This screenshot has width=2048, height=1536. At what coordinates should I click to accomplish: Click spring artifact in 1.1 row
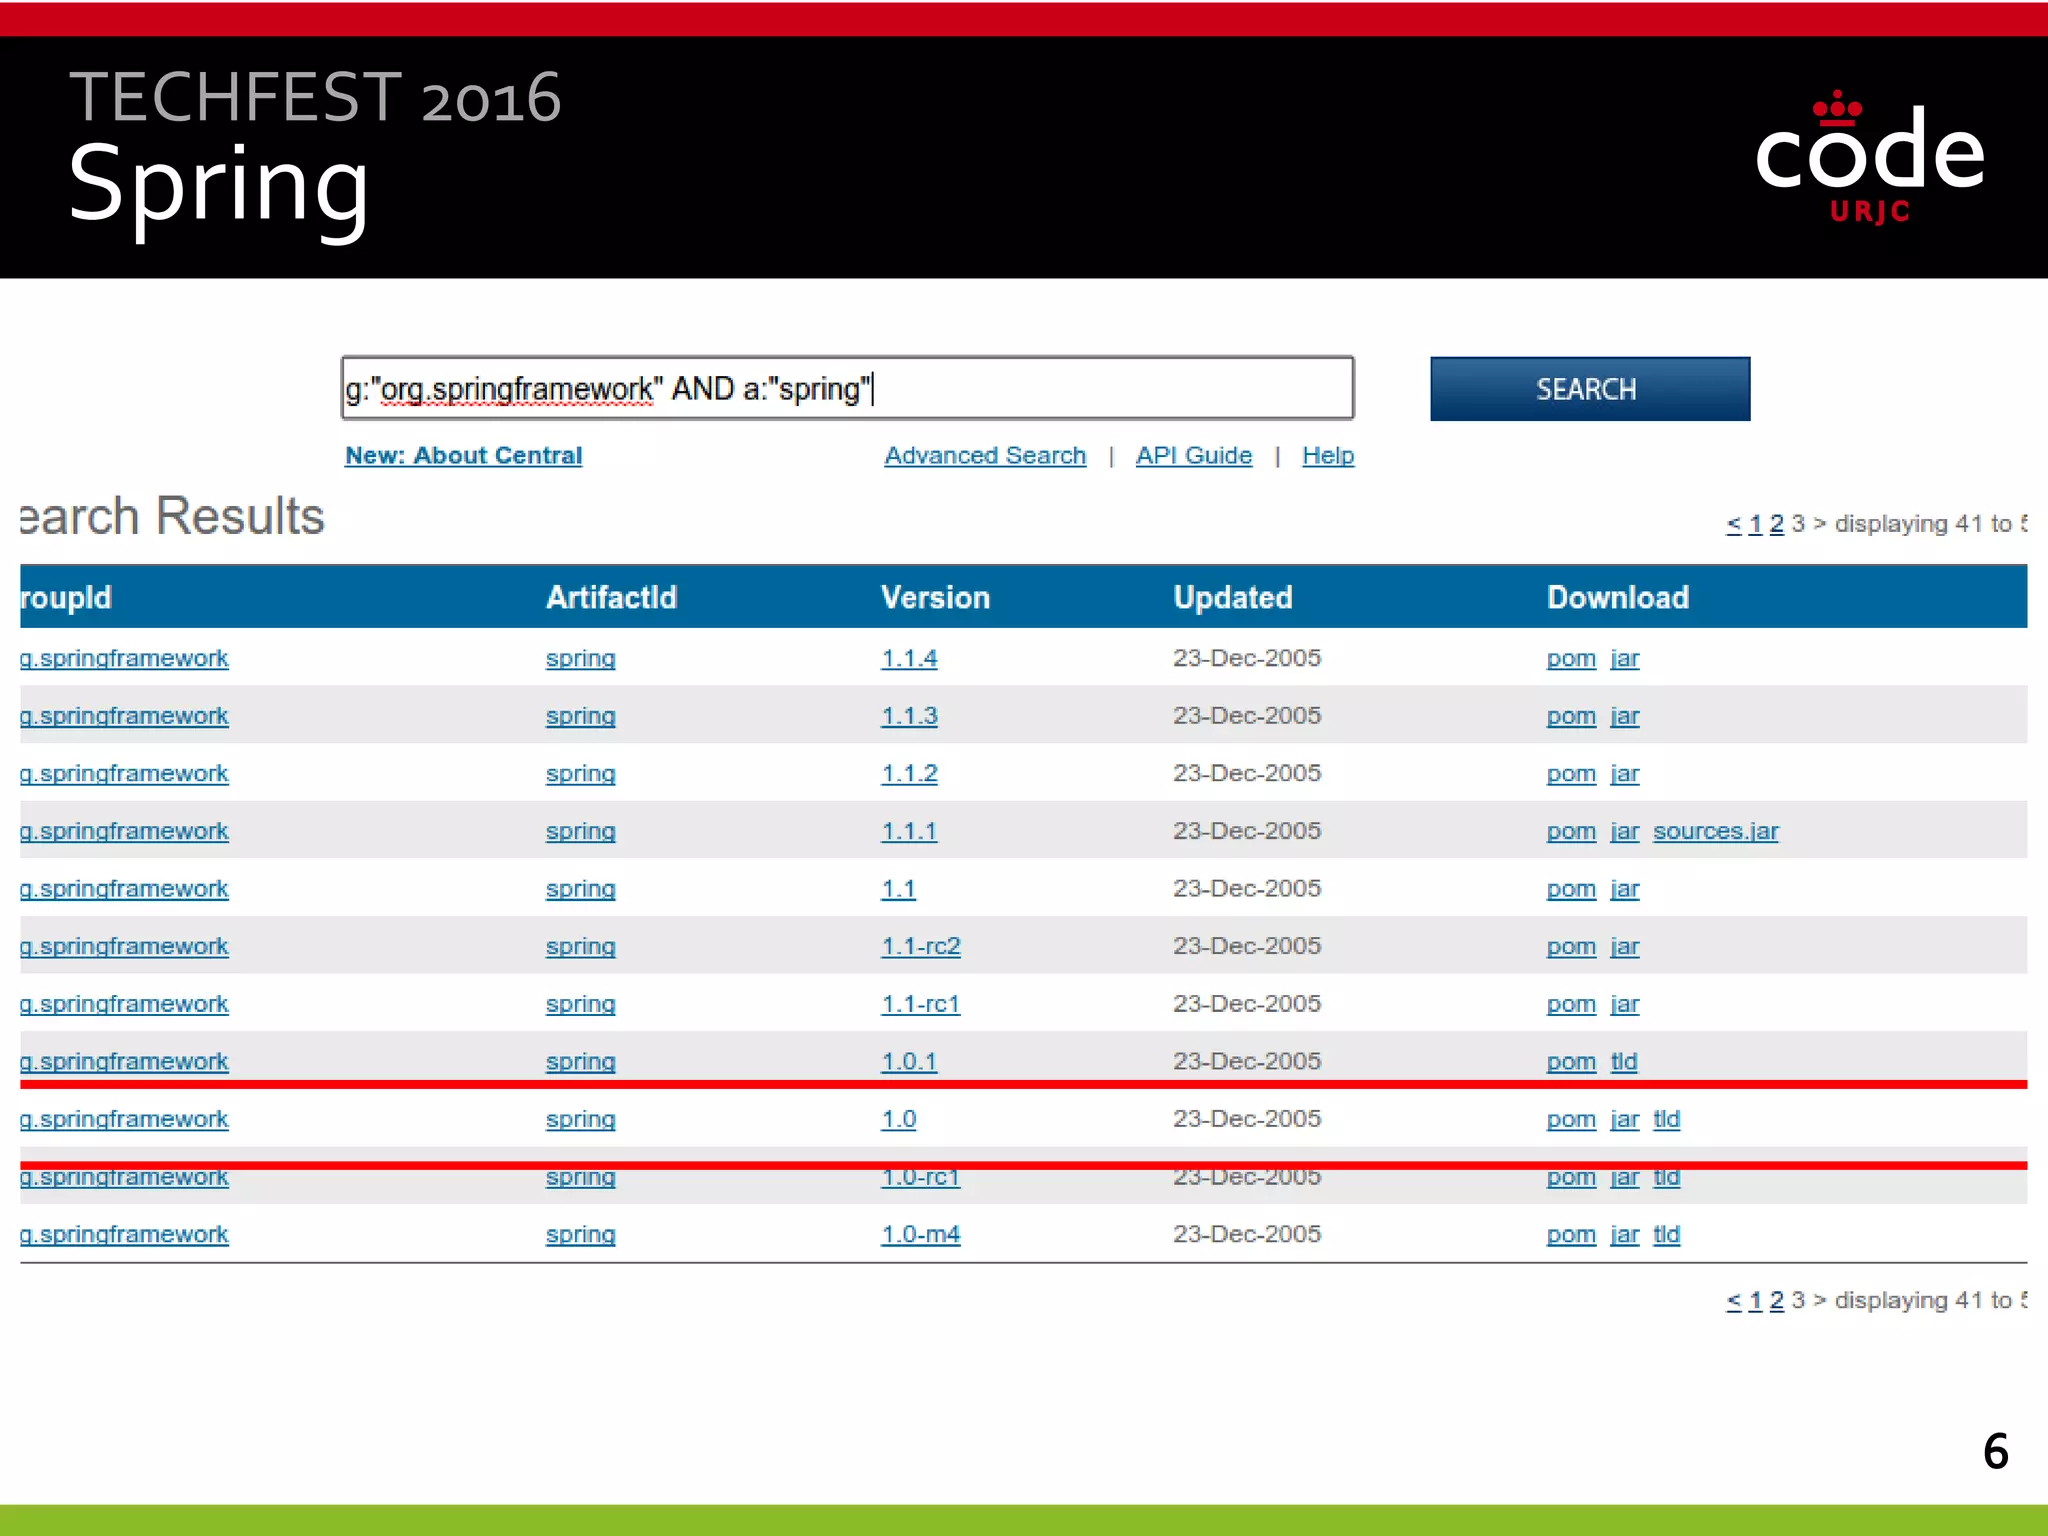(580, 889)
